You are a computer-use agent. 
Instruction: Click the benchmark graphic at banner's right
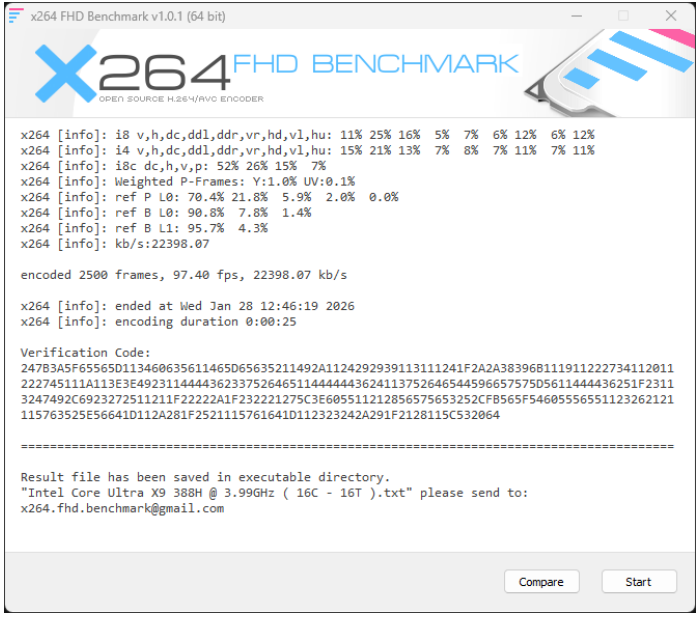pos(609,72)
